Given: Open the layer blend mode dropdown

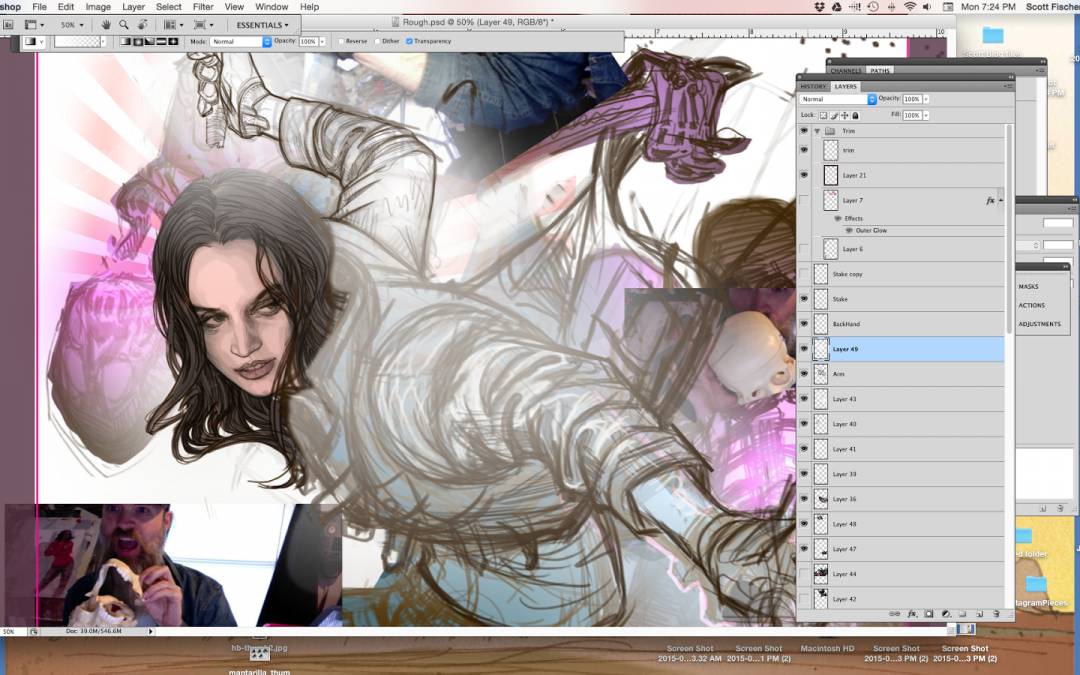Looking at the screenshot, I should [x=837, y=99].
